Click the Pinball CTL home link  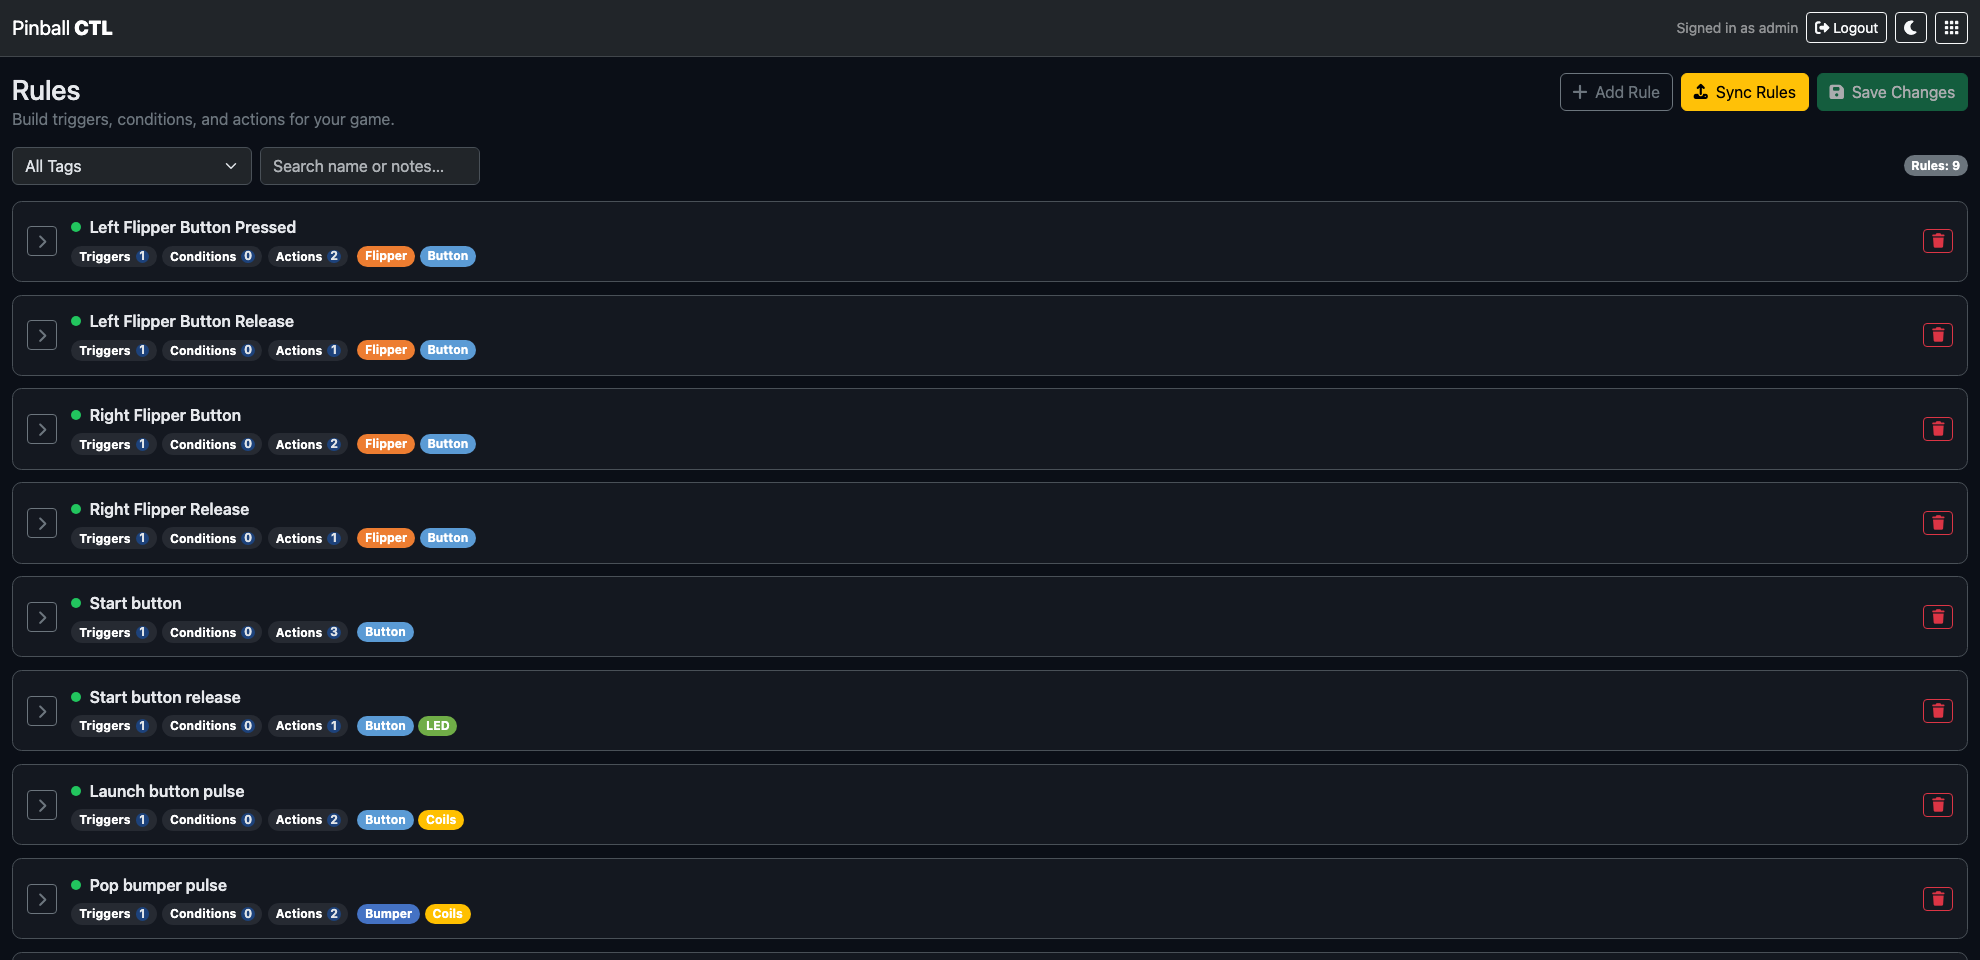pyautogui.click(x=62, y=28)
